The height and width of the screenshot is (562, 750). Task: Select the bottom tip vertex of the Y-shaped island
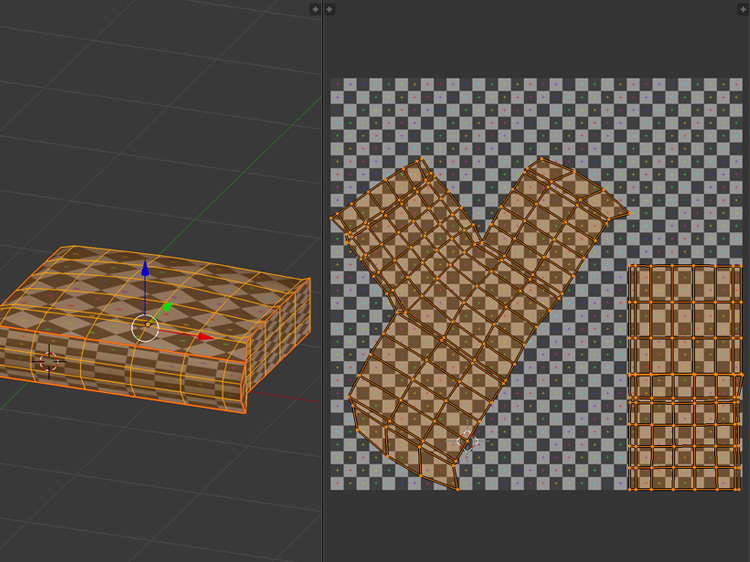[457, 489]
